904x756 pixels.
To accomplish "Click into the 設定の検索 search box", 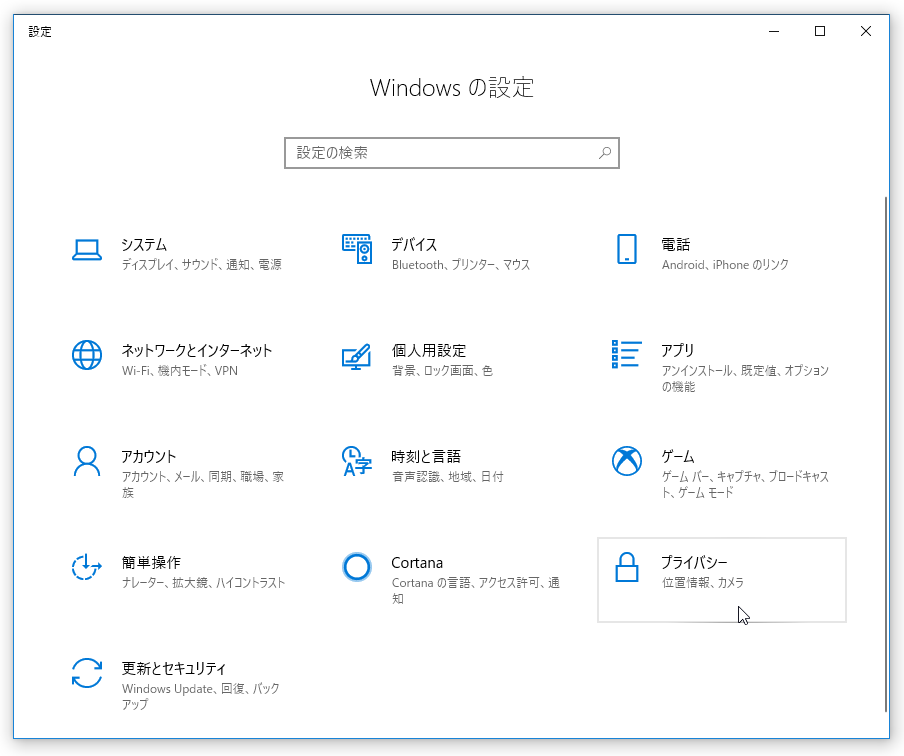I will [452, 153].
